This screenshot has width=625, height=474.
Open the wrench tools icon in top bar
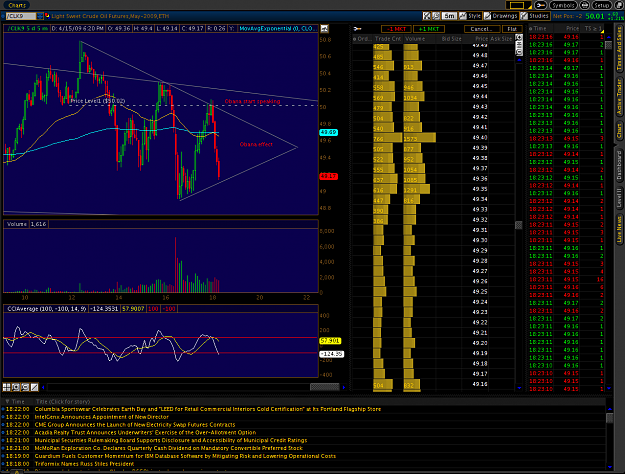540,5
